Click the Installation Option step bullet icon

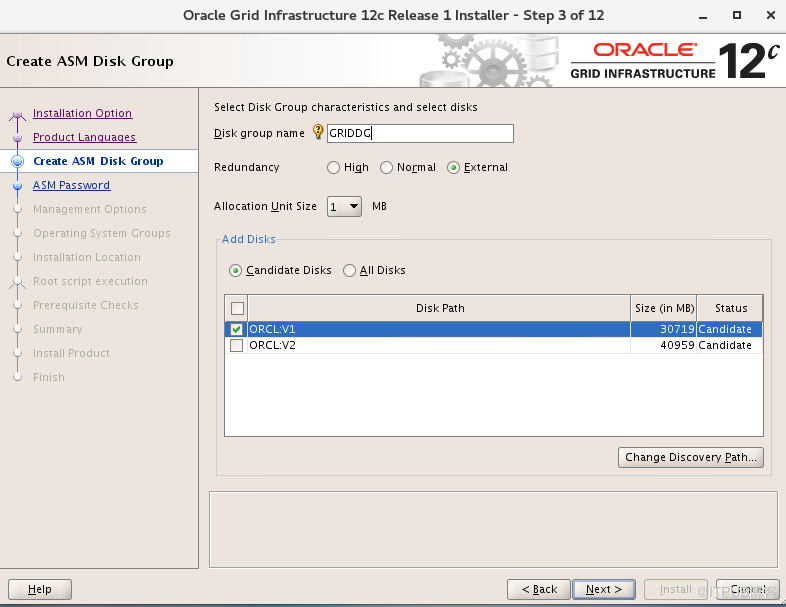pos(18,114)
